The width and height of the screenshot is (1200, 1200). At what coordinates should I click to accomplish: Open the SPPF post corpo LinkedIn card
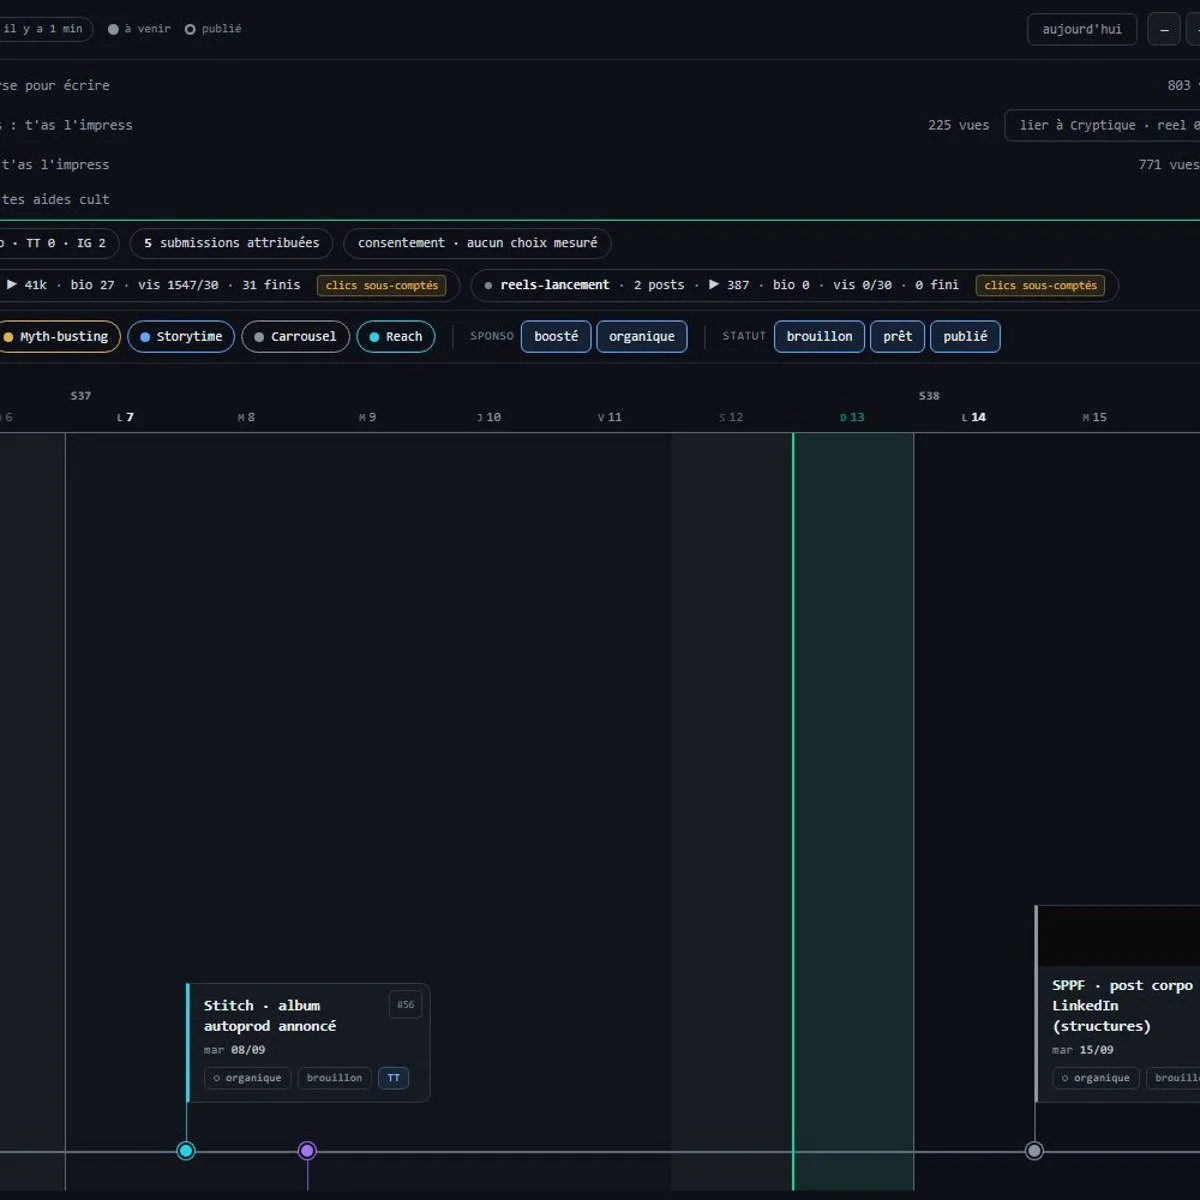1118,1004
